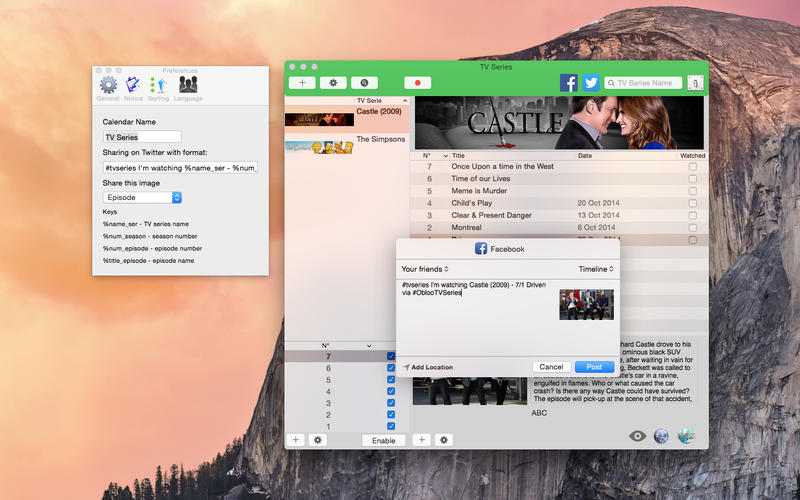This screenshot has width=800, height=500.
Task: Expand the Timeline destination dropdown
Action: [596, 269]
